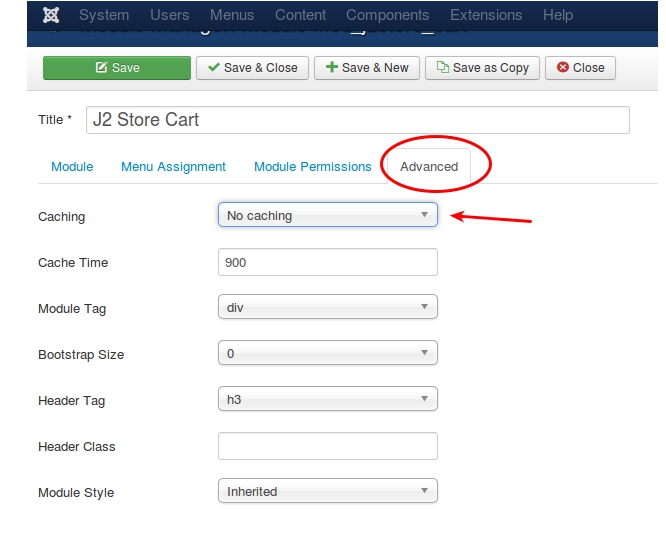Expand the Module Style dropdown
This screenshot has width=666, height=548.
pyautogui.click(x=328, y=491)
